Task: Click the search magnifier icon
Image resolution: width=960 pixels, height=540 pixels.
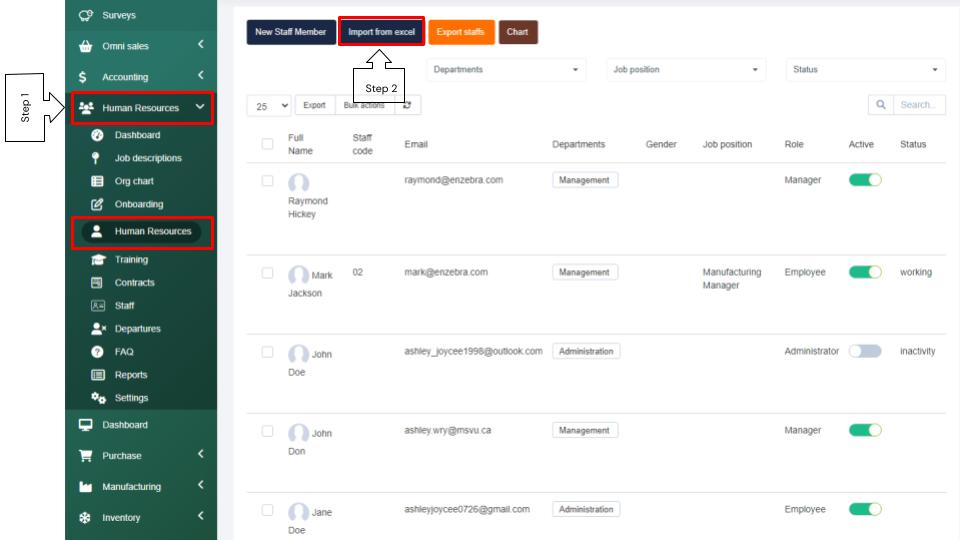Action: point(881,105)
